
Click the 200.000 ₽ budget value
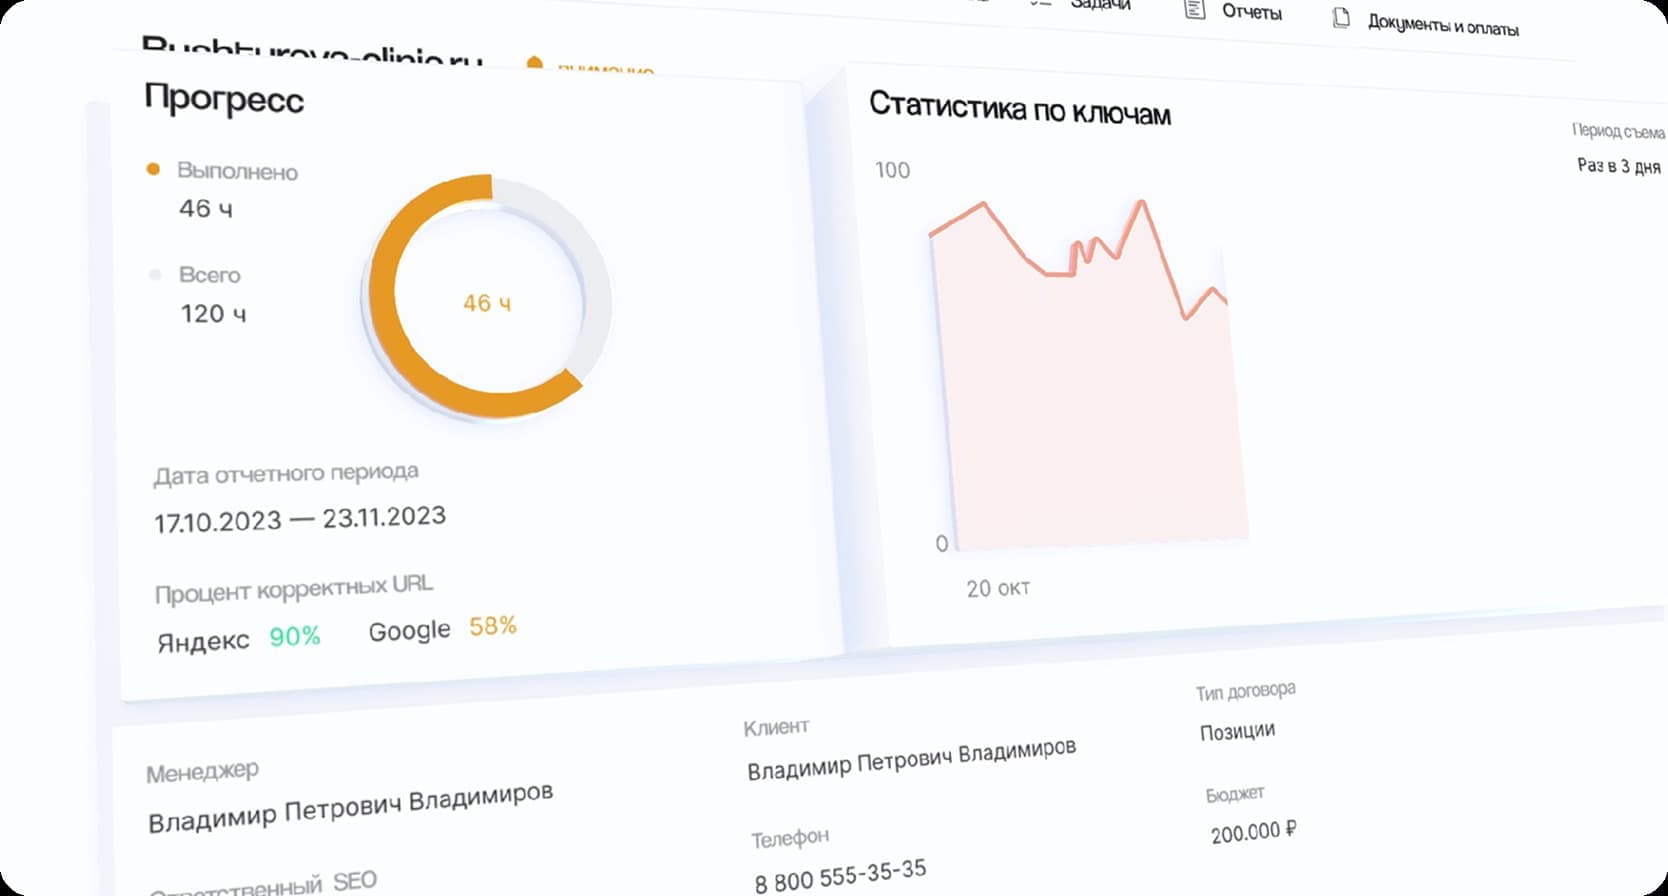(x=1254, y=831)
